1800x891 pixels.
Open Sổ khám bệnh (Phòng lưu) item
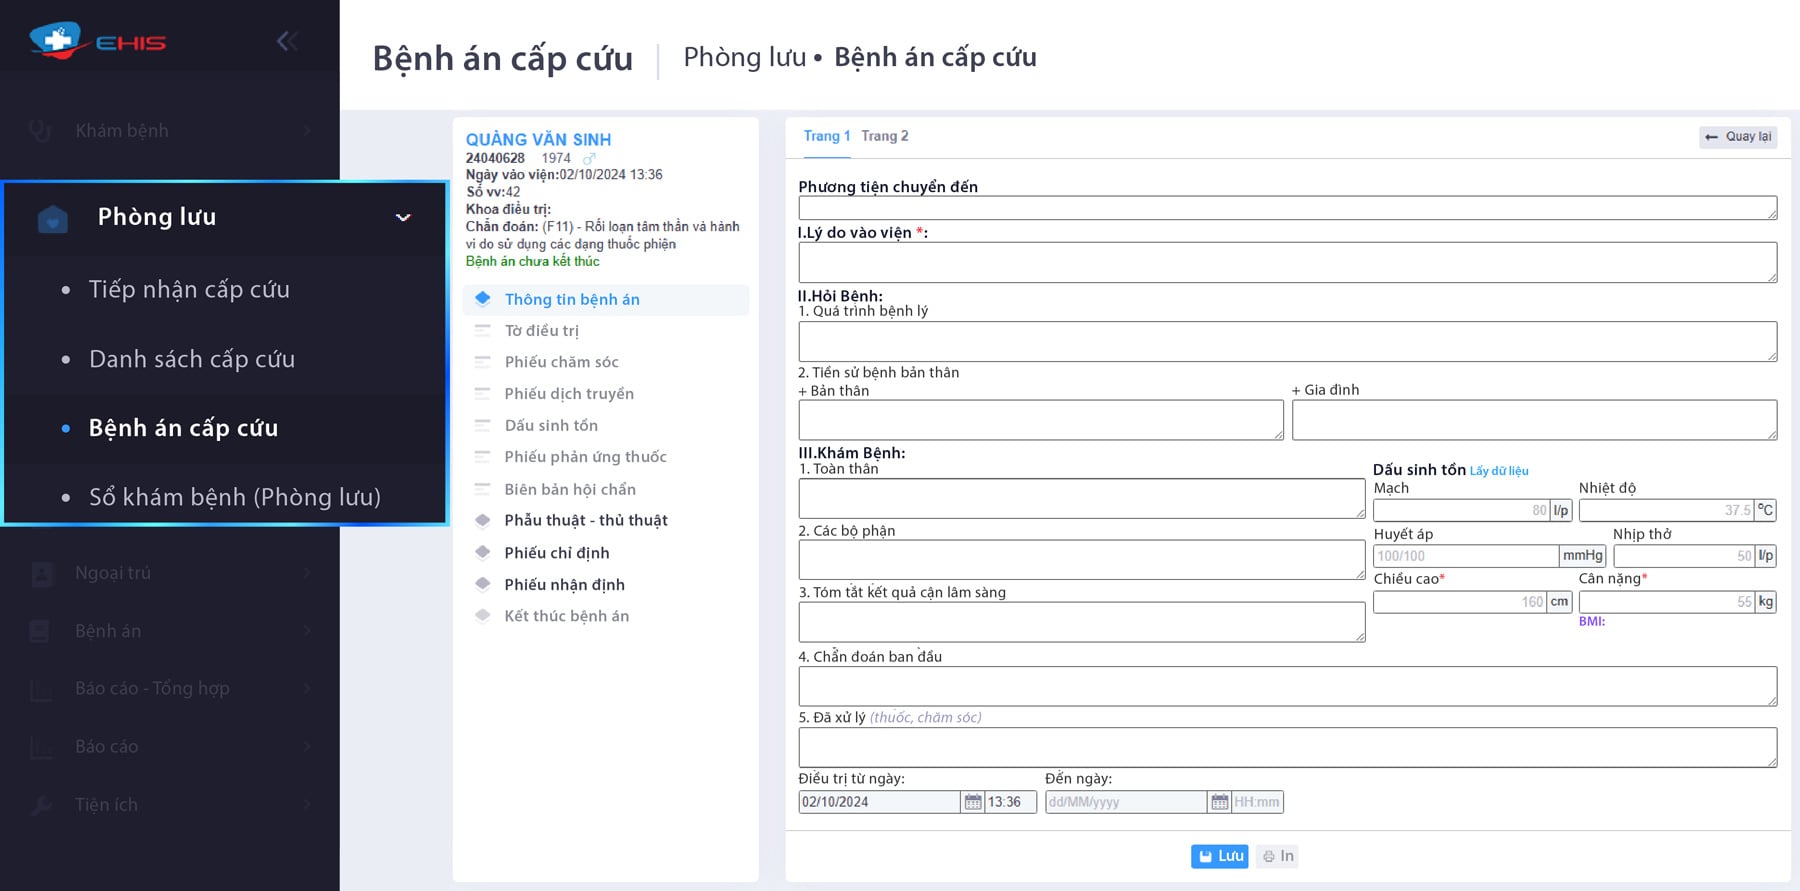pyautogui.click(x=235, y=497)
